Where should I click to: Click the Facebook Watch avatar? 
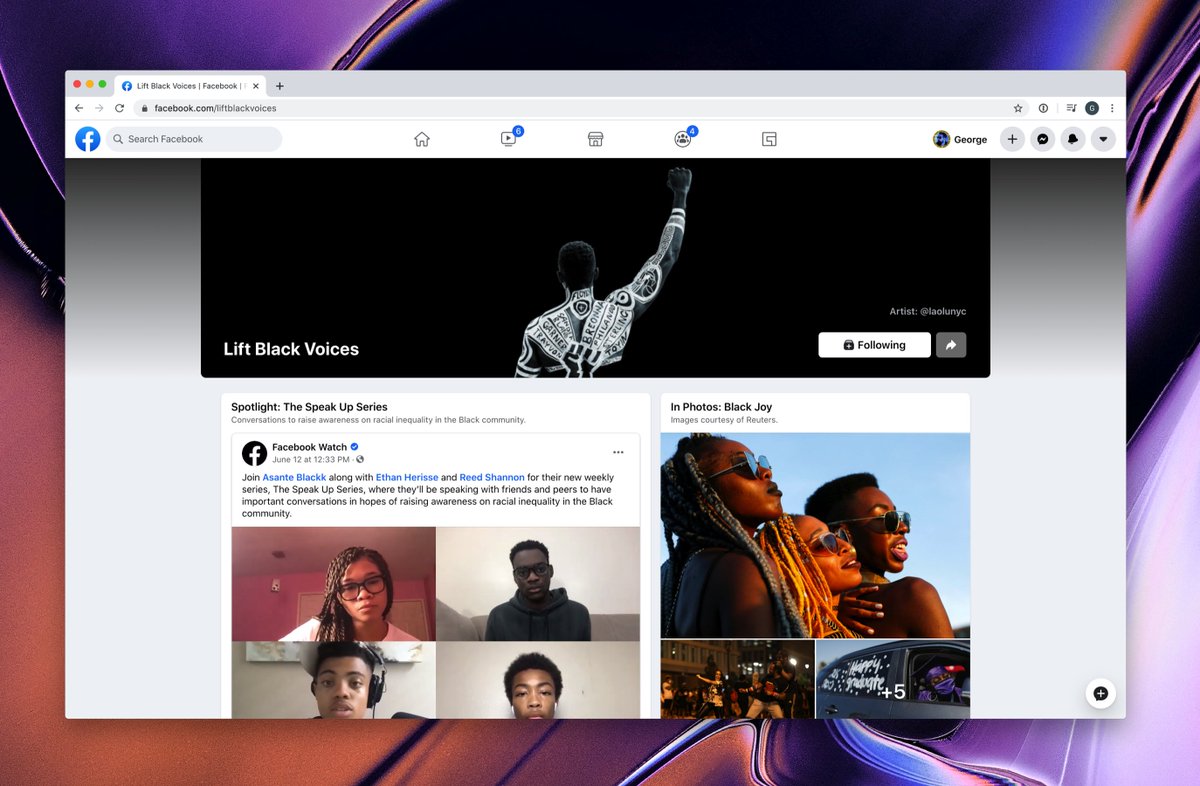(x=254, y=453)
